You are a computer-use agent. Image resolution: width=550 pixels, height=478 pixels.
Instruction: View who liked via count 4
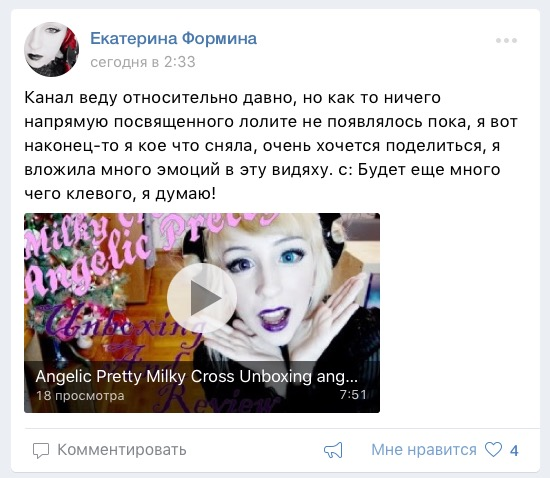click(514, 451)
